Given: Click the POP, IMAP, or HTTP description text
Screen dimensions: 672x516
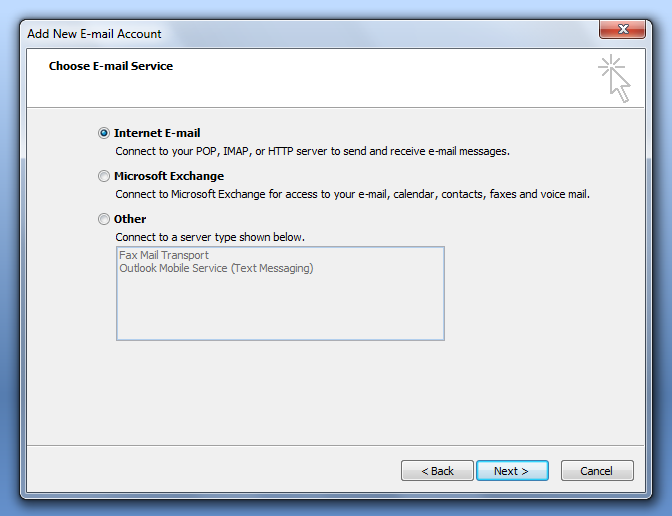Looking at the screenshot, I should [x=312, y=151].
